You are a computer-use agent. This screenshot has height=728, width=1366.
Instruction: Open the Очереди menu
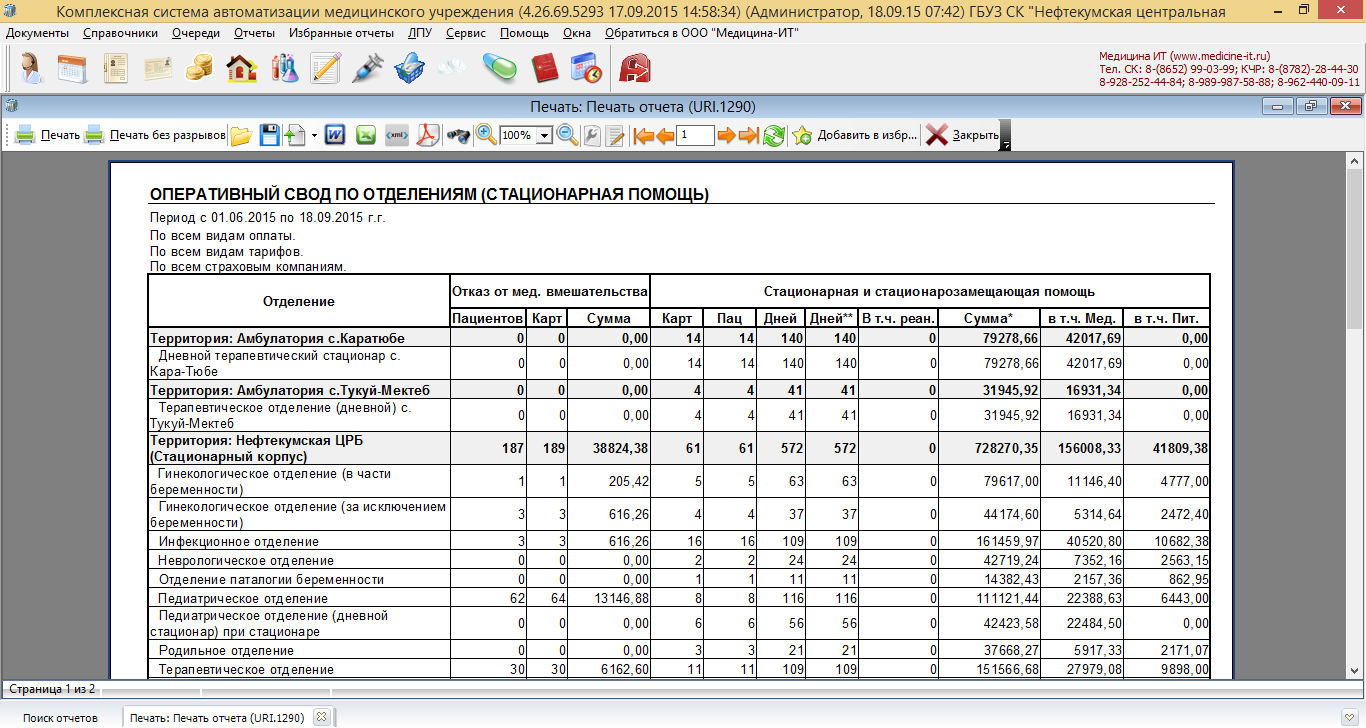coord(195,33)
